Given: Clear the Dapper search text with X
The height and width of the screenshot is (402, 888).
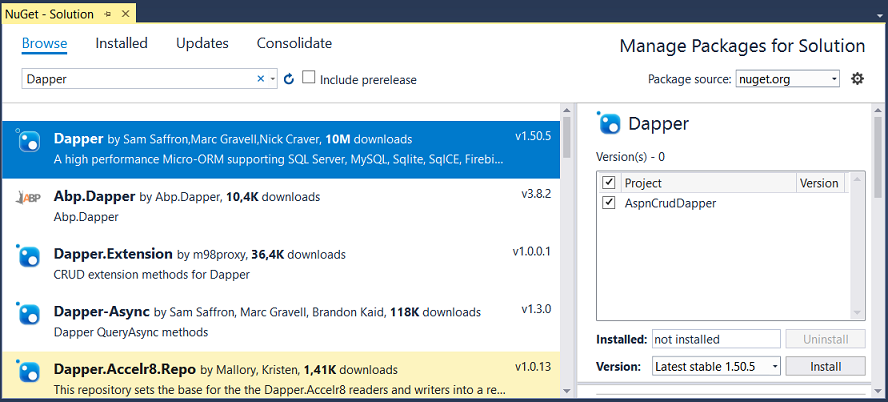Looking at the screenshot, I should pyautogui.click(x=261, y=79).
